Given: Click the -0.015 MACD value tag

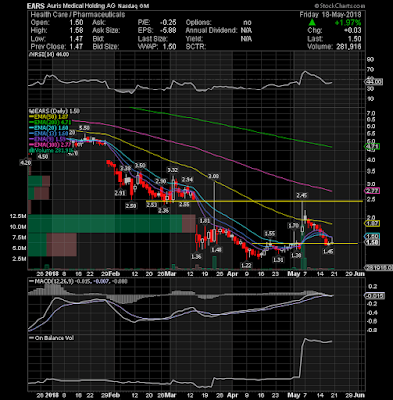Looking at the screenshot, I should (x=375, y=296).
